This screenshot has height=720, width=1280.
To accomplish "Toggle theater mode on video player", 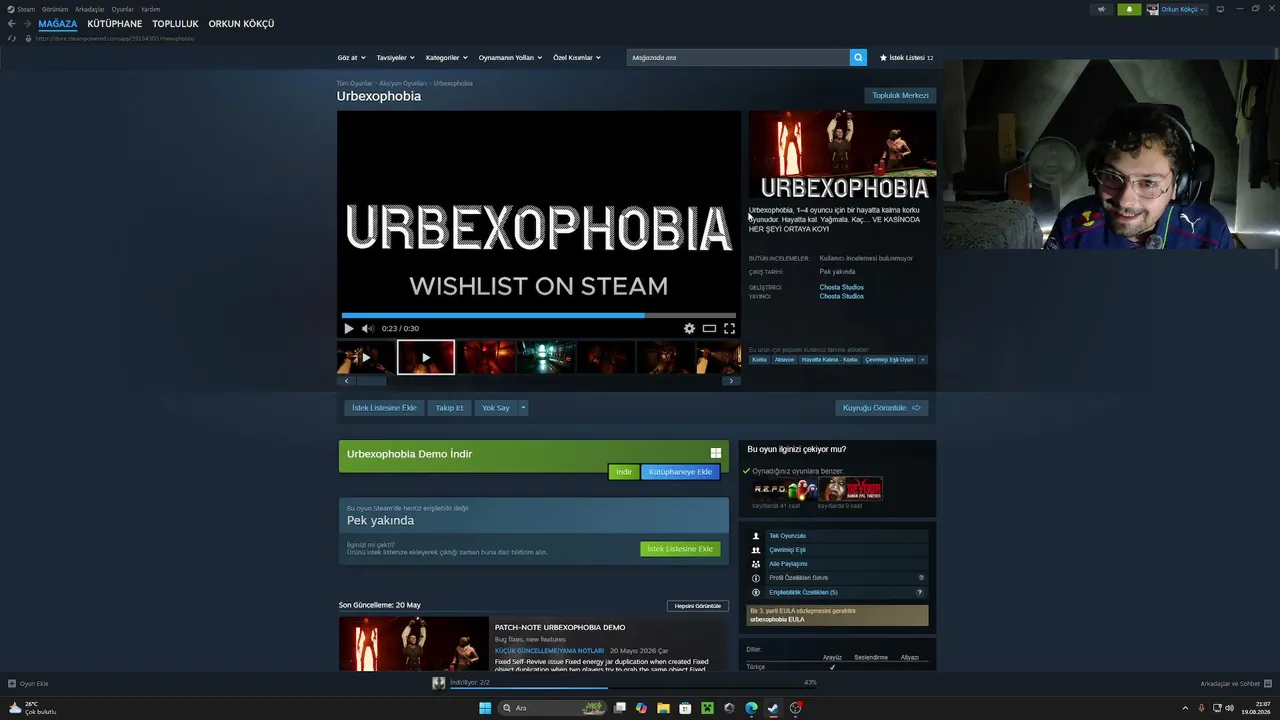I will (709, 328).
